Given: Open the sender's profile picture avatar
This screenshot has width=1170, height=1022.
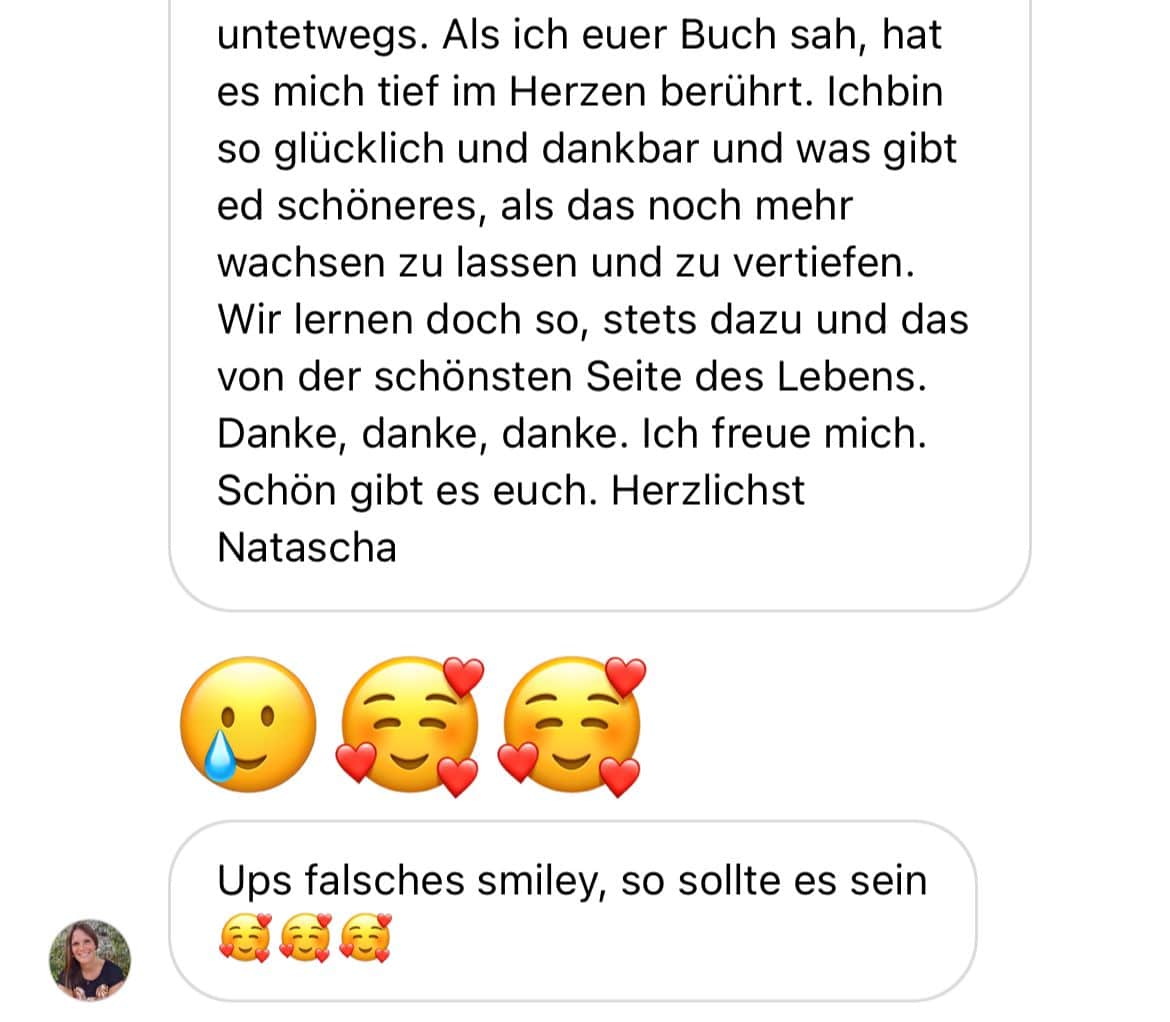Looking at the screenshot, I should click(x=90, y=960).
